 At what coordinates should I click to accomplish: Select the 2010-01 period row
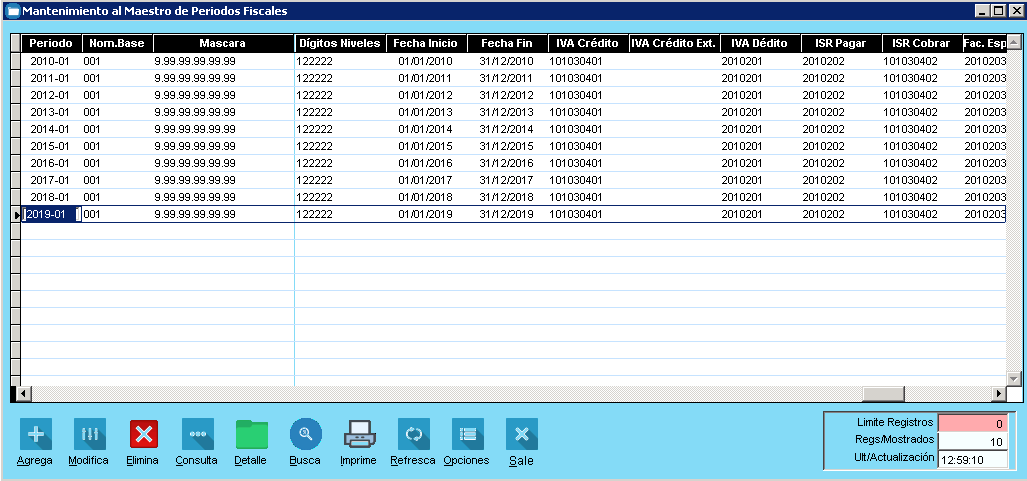pyautogui.click(x=50, y=61)
